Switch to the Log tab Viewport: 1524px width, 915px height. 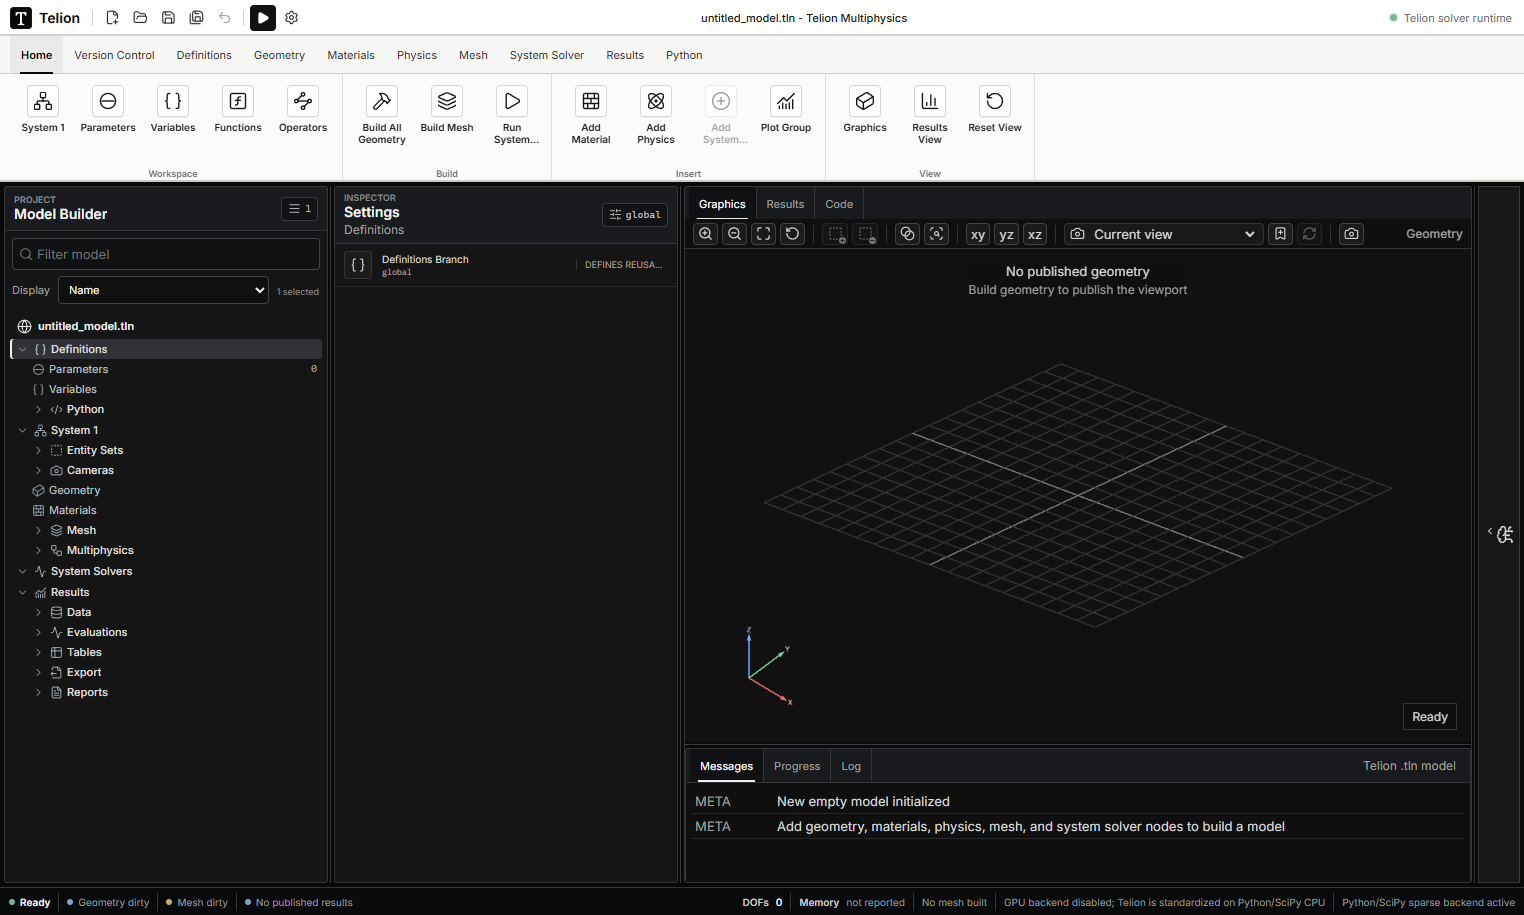coord(851,766)
